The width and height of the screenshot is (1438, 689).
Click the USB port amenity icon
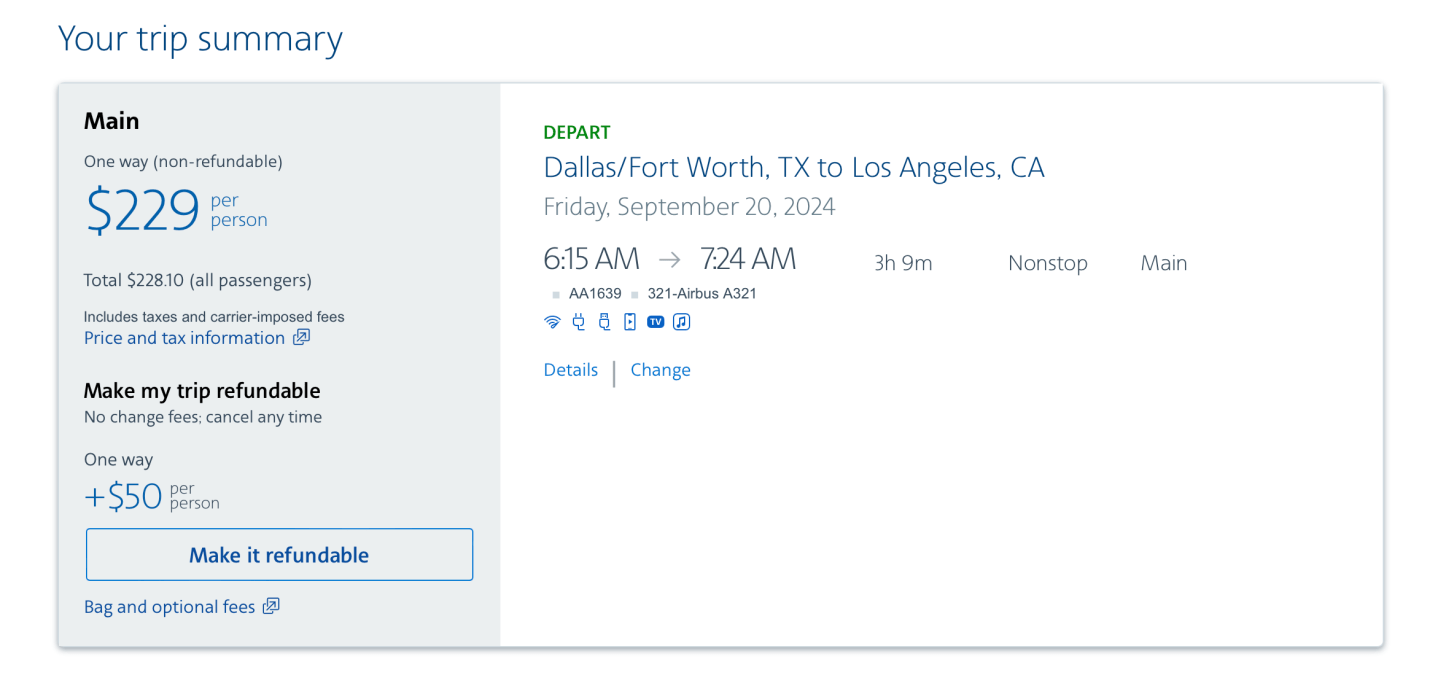tap(604, 322)
